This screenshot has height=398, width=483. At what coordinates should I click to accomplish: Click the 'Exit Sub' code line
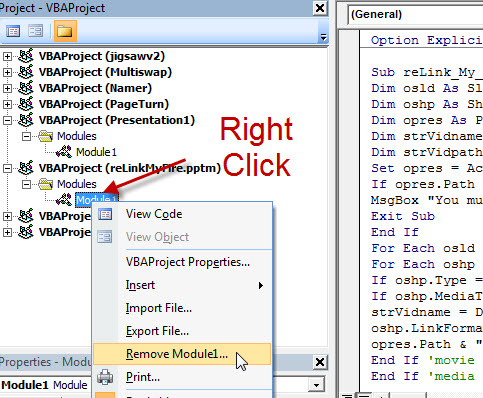(403, 216)
